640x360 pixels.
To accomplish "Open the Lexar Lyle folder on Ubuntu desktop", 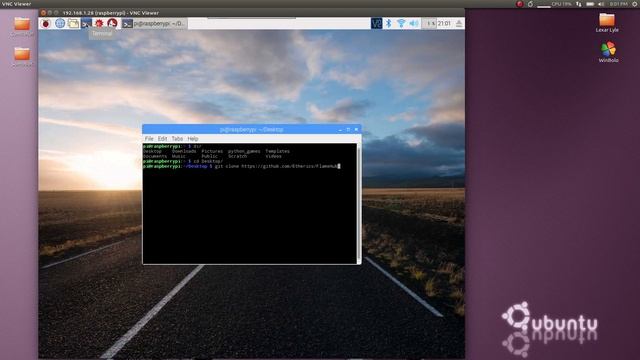I will tap(607, 23).
